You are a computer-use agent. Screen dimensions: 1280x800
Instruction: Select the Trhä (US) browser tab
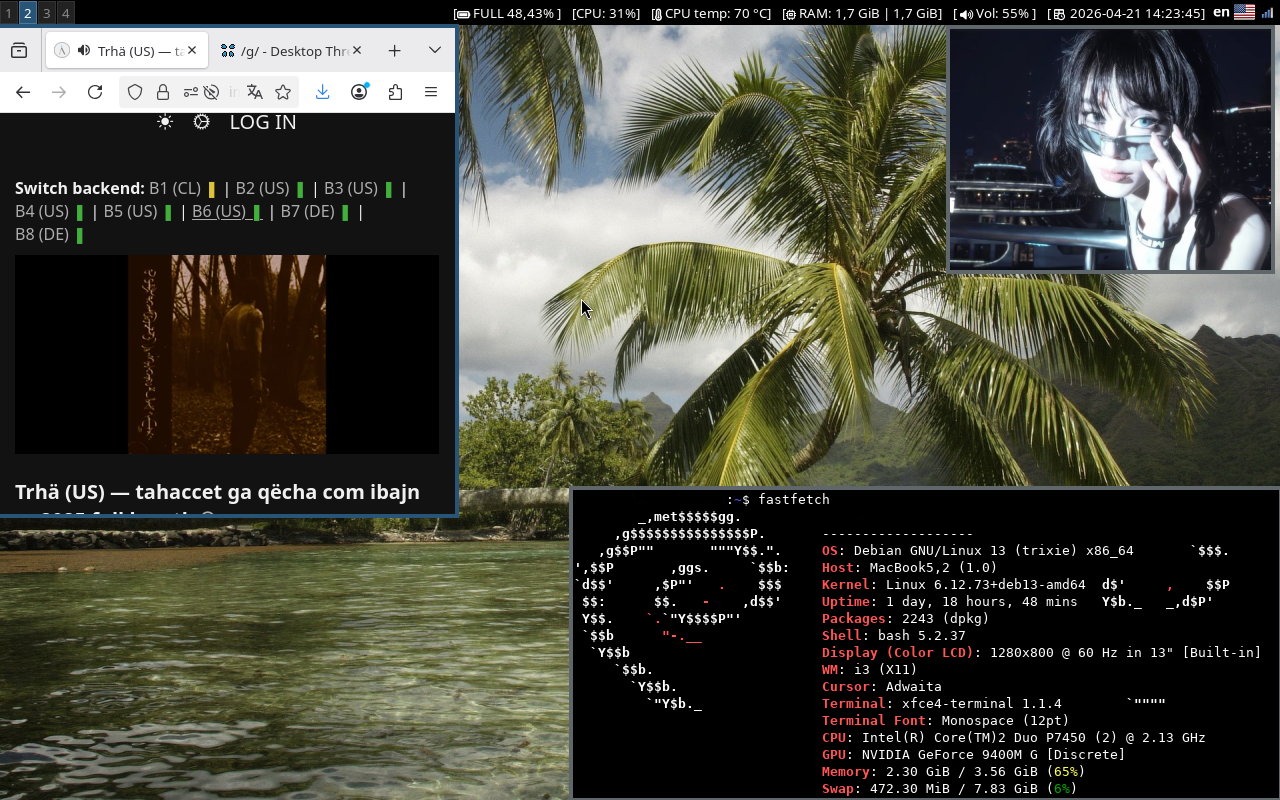click(126, 51)
